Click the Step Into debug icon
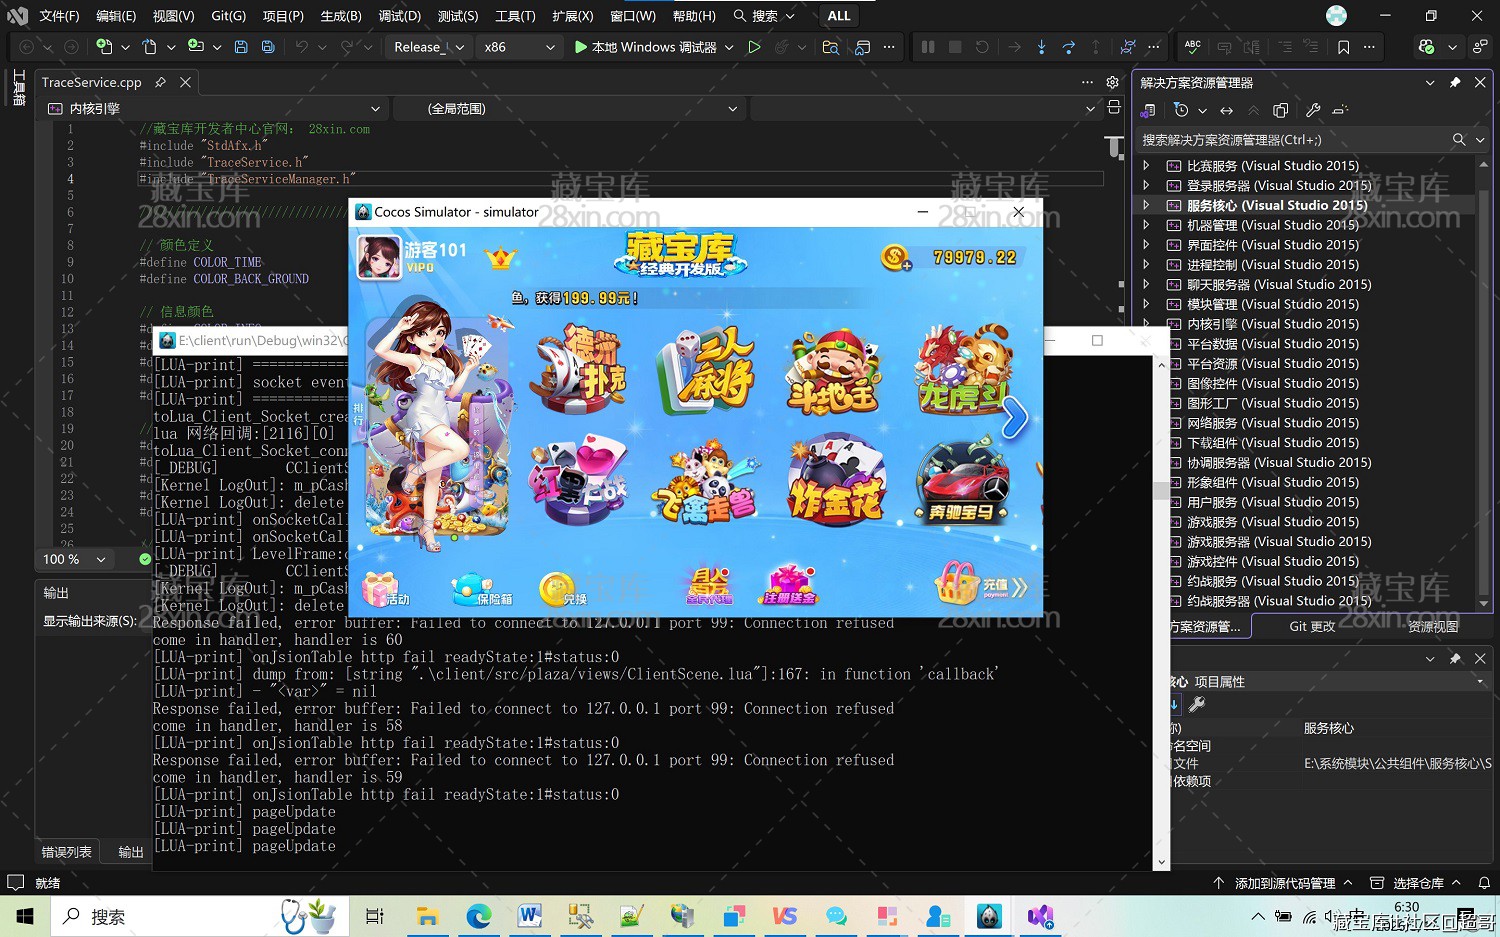Viewport: 1500px width, 937px height. coord(1042,47)
